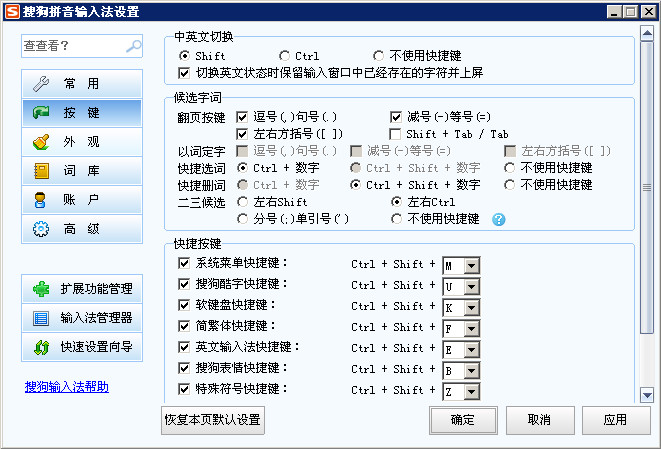Toggle 简繁体快捷键 checkbox

(184, 326)
